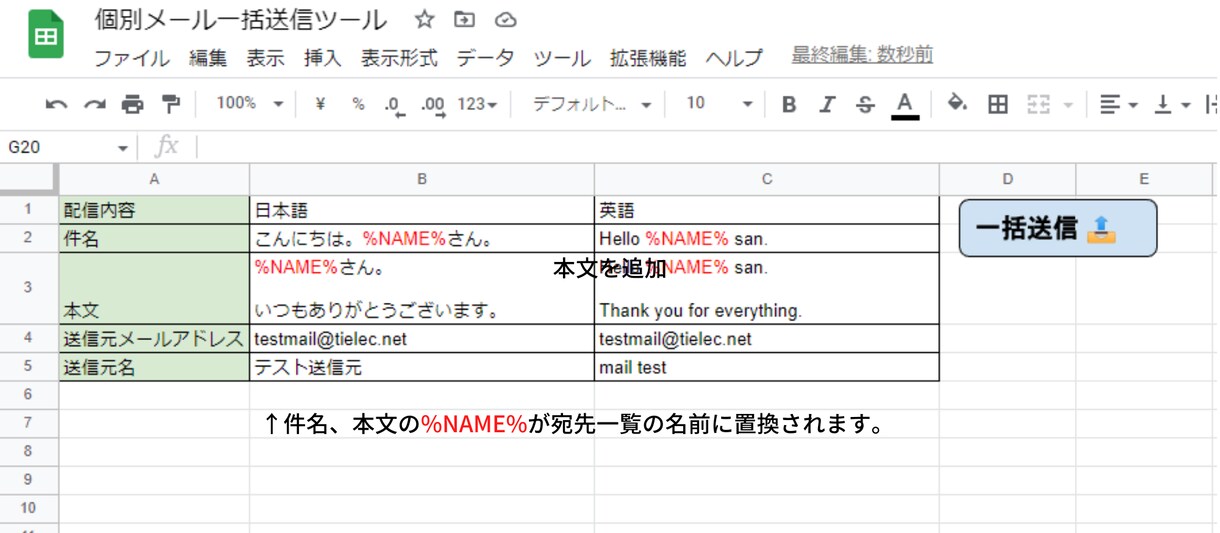Toggle italic formatting
1220x533 pixels.
pos(827,104)
